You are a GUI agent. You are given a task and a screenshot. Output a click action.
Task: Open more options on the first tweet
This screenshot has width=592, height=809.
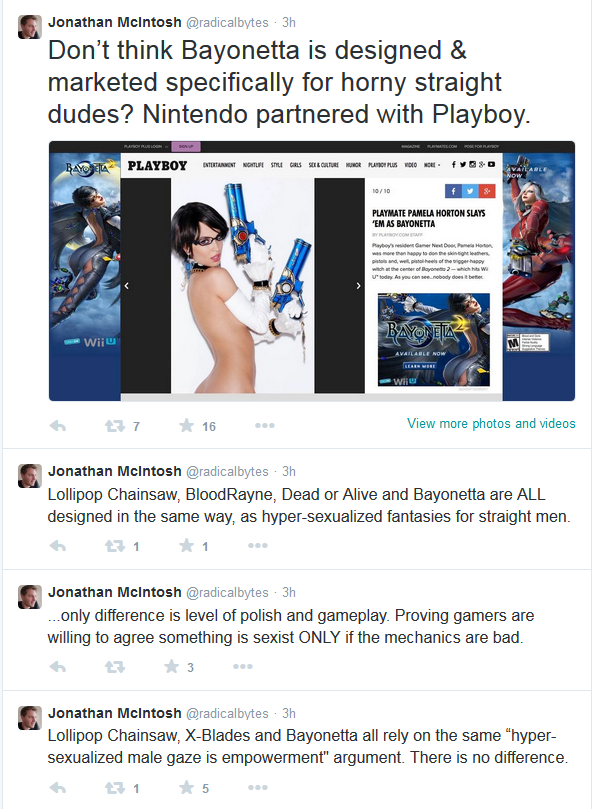(x=264, y=426)
